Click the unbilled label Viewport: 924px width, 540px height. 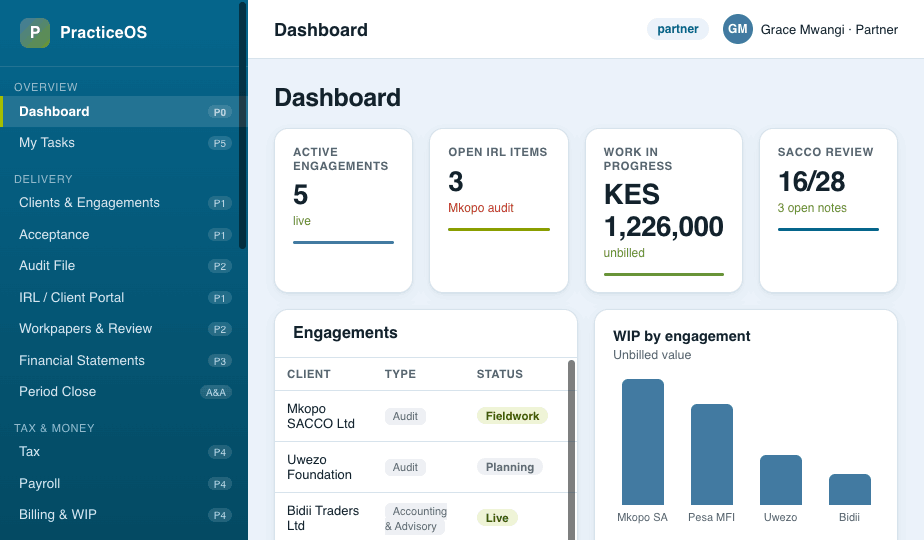(624, 253)
